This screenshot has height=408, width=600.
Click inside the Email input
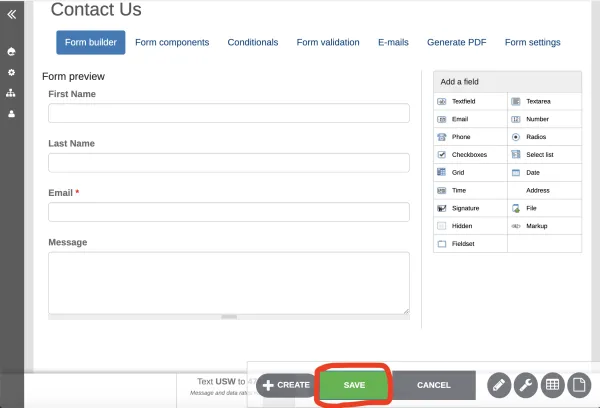(x=229, y=212)
